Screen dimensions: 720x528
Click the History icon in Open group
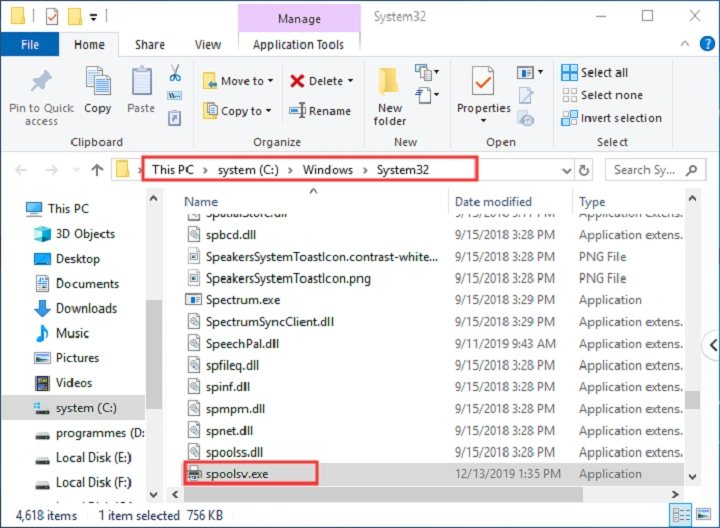click(526, 118)
